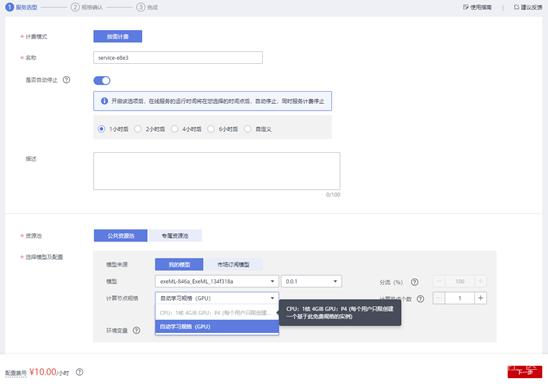
Task: Click step 2 circle in the wizard progress
Action: [x=75, y=7]
